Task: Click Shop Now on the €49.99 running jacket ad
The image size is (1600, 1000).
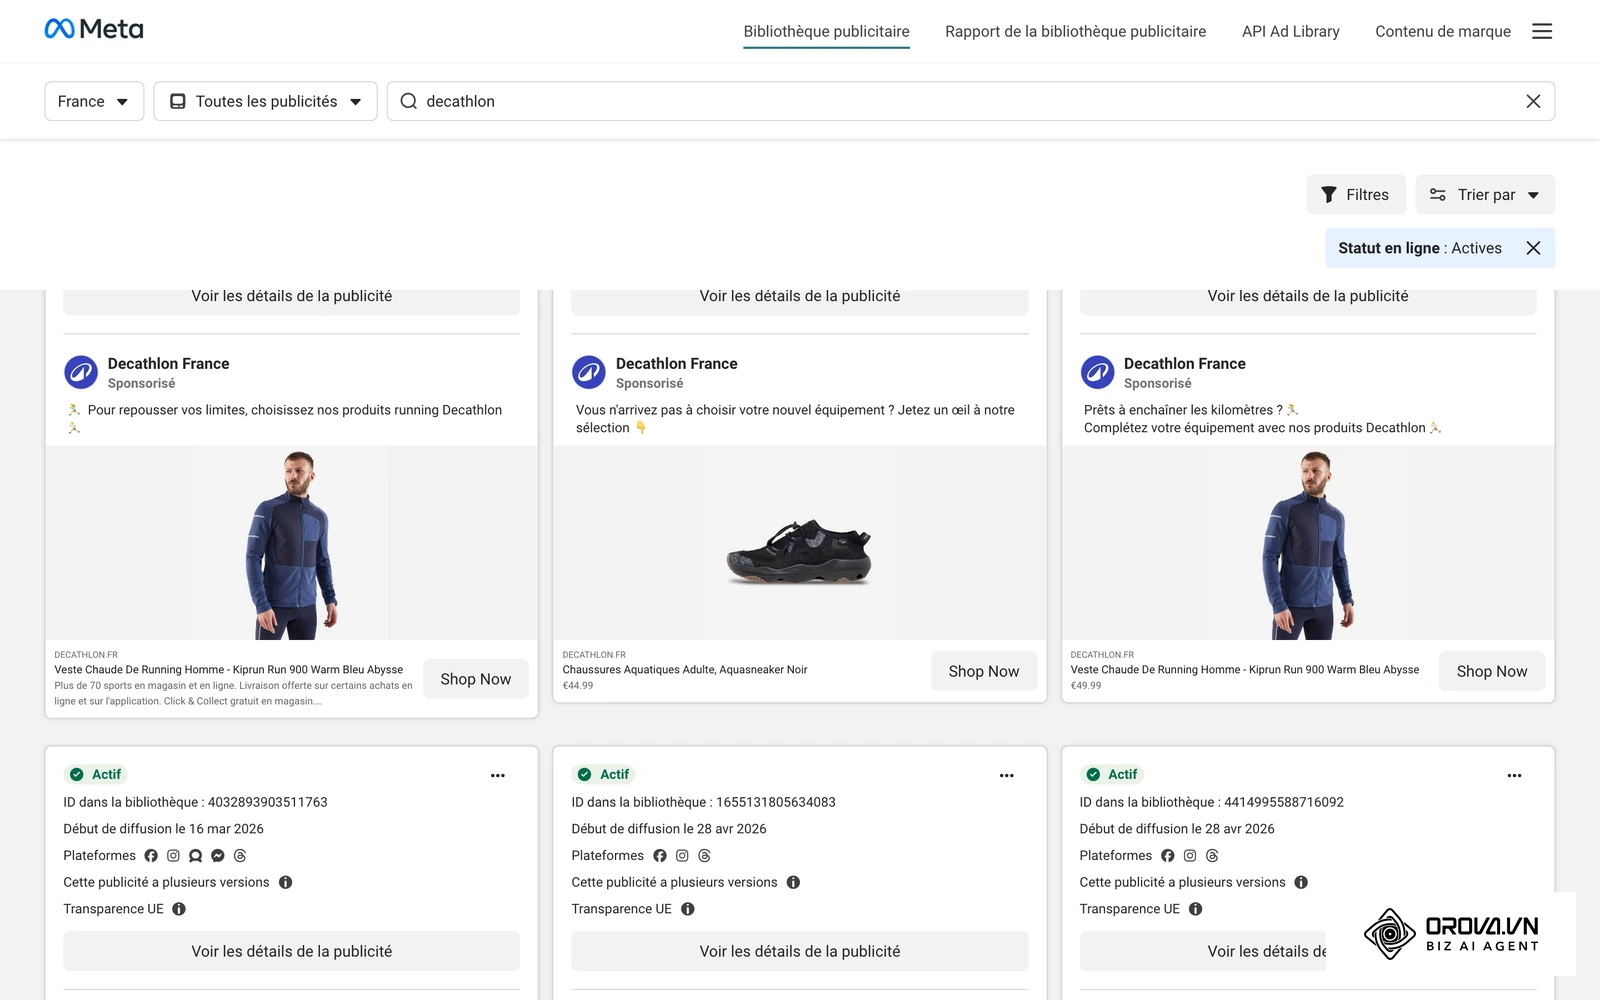Action: 1492,671
